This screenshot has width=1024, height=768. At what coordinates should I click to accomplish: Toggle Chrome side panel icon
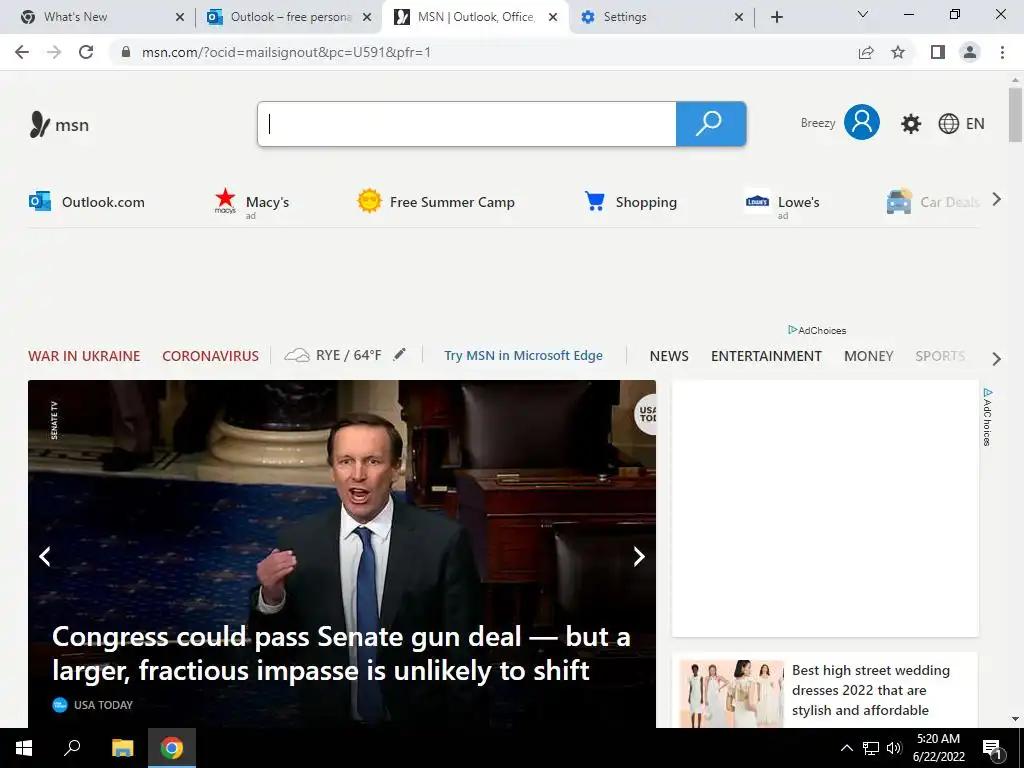click(938, 52)
